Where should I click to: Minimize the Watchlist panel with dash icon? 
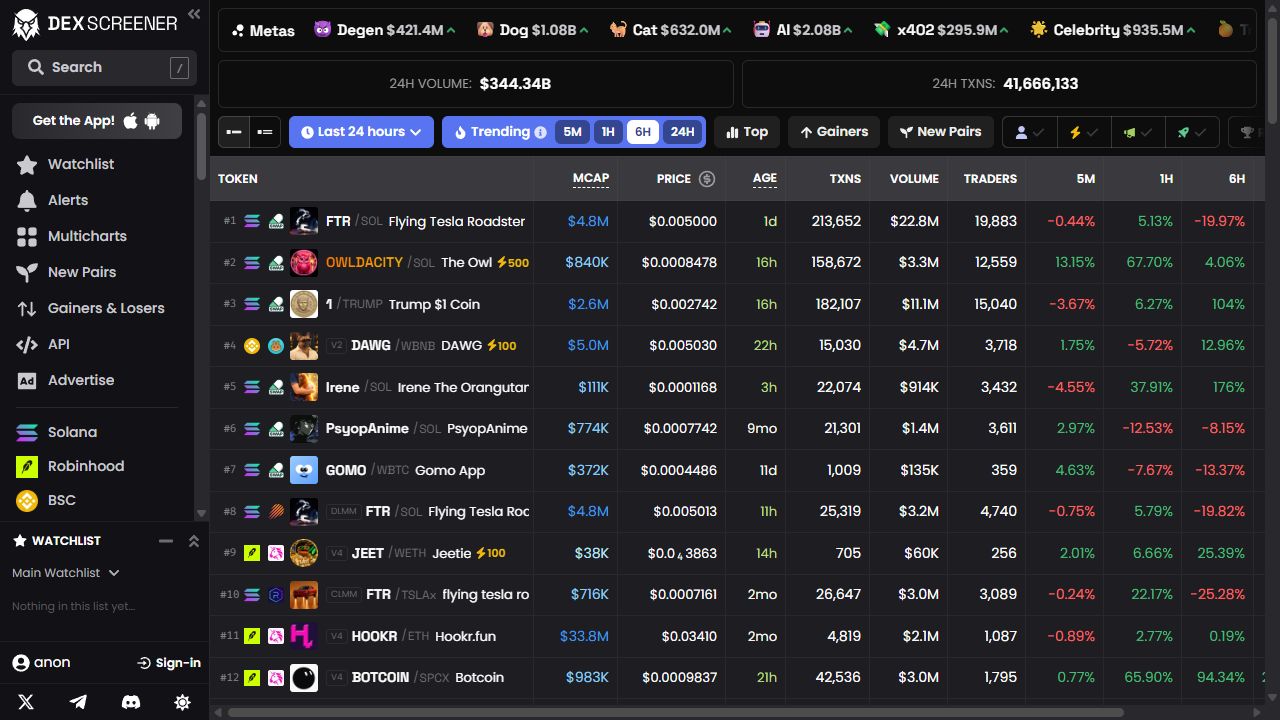166,541
